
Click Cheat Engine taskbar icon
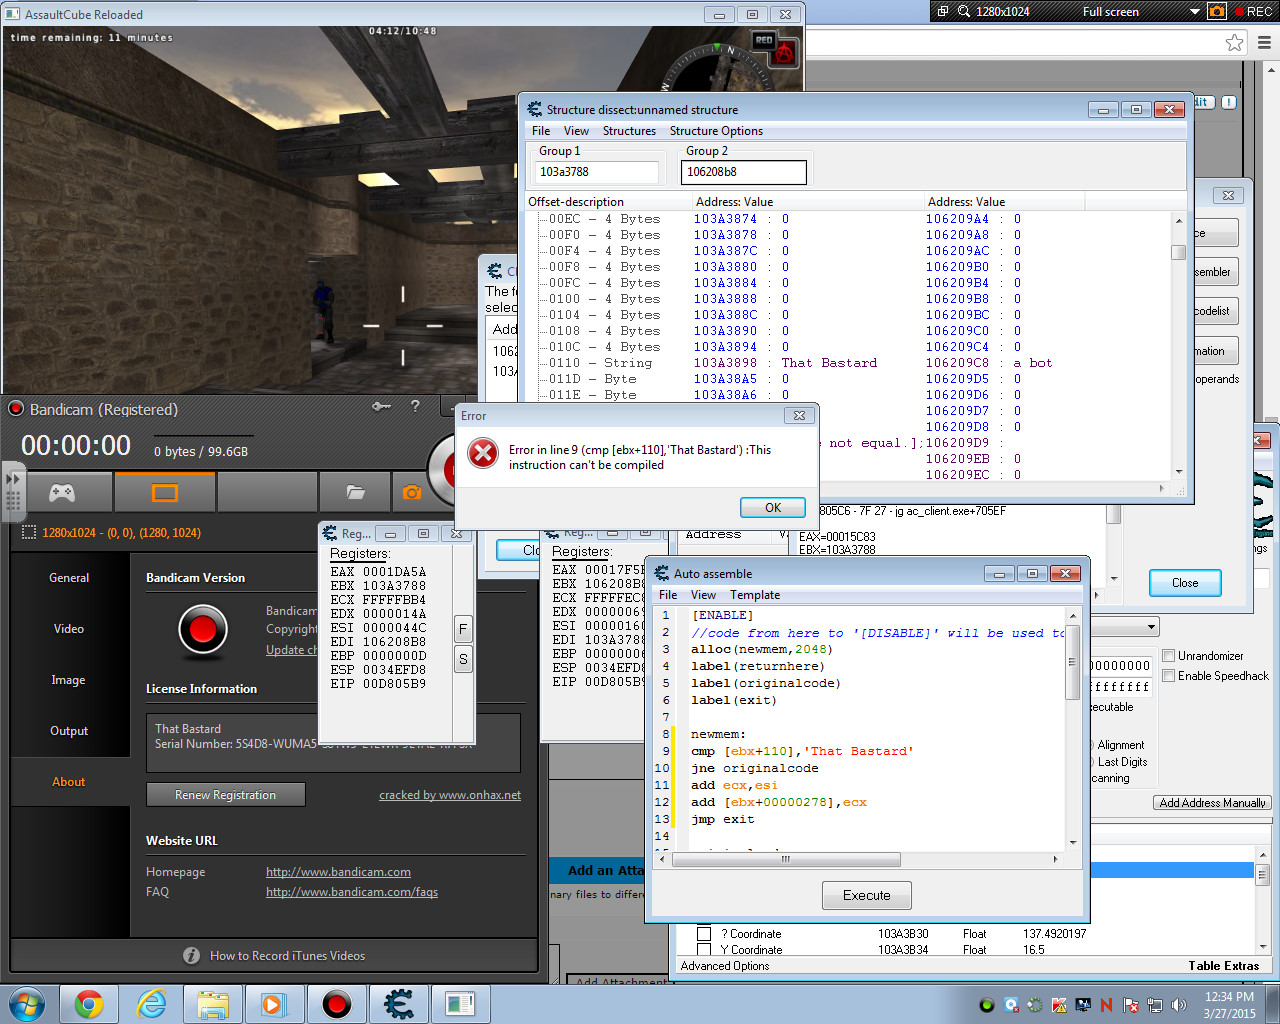point(399,1004)
